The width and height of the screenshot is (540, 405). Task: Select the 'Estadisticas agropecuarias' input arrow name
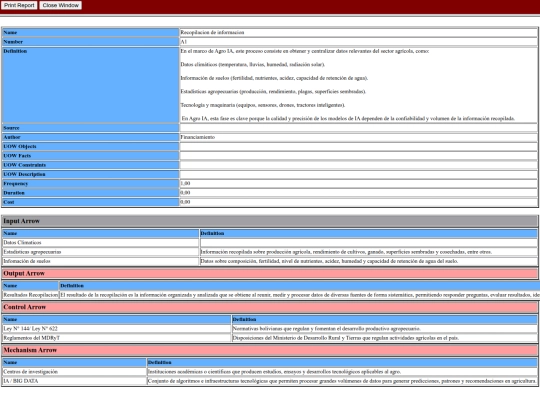tap(32, 252)
